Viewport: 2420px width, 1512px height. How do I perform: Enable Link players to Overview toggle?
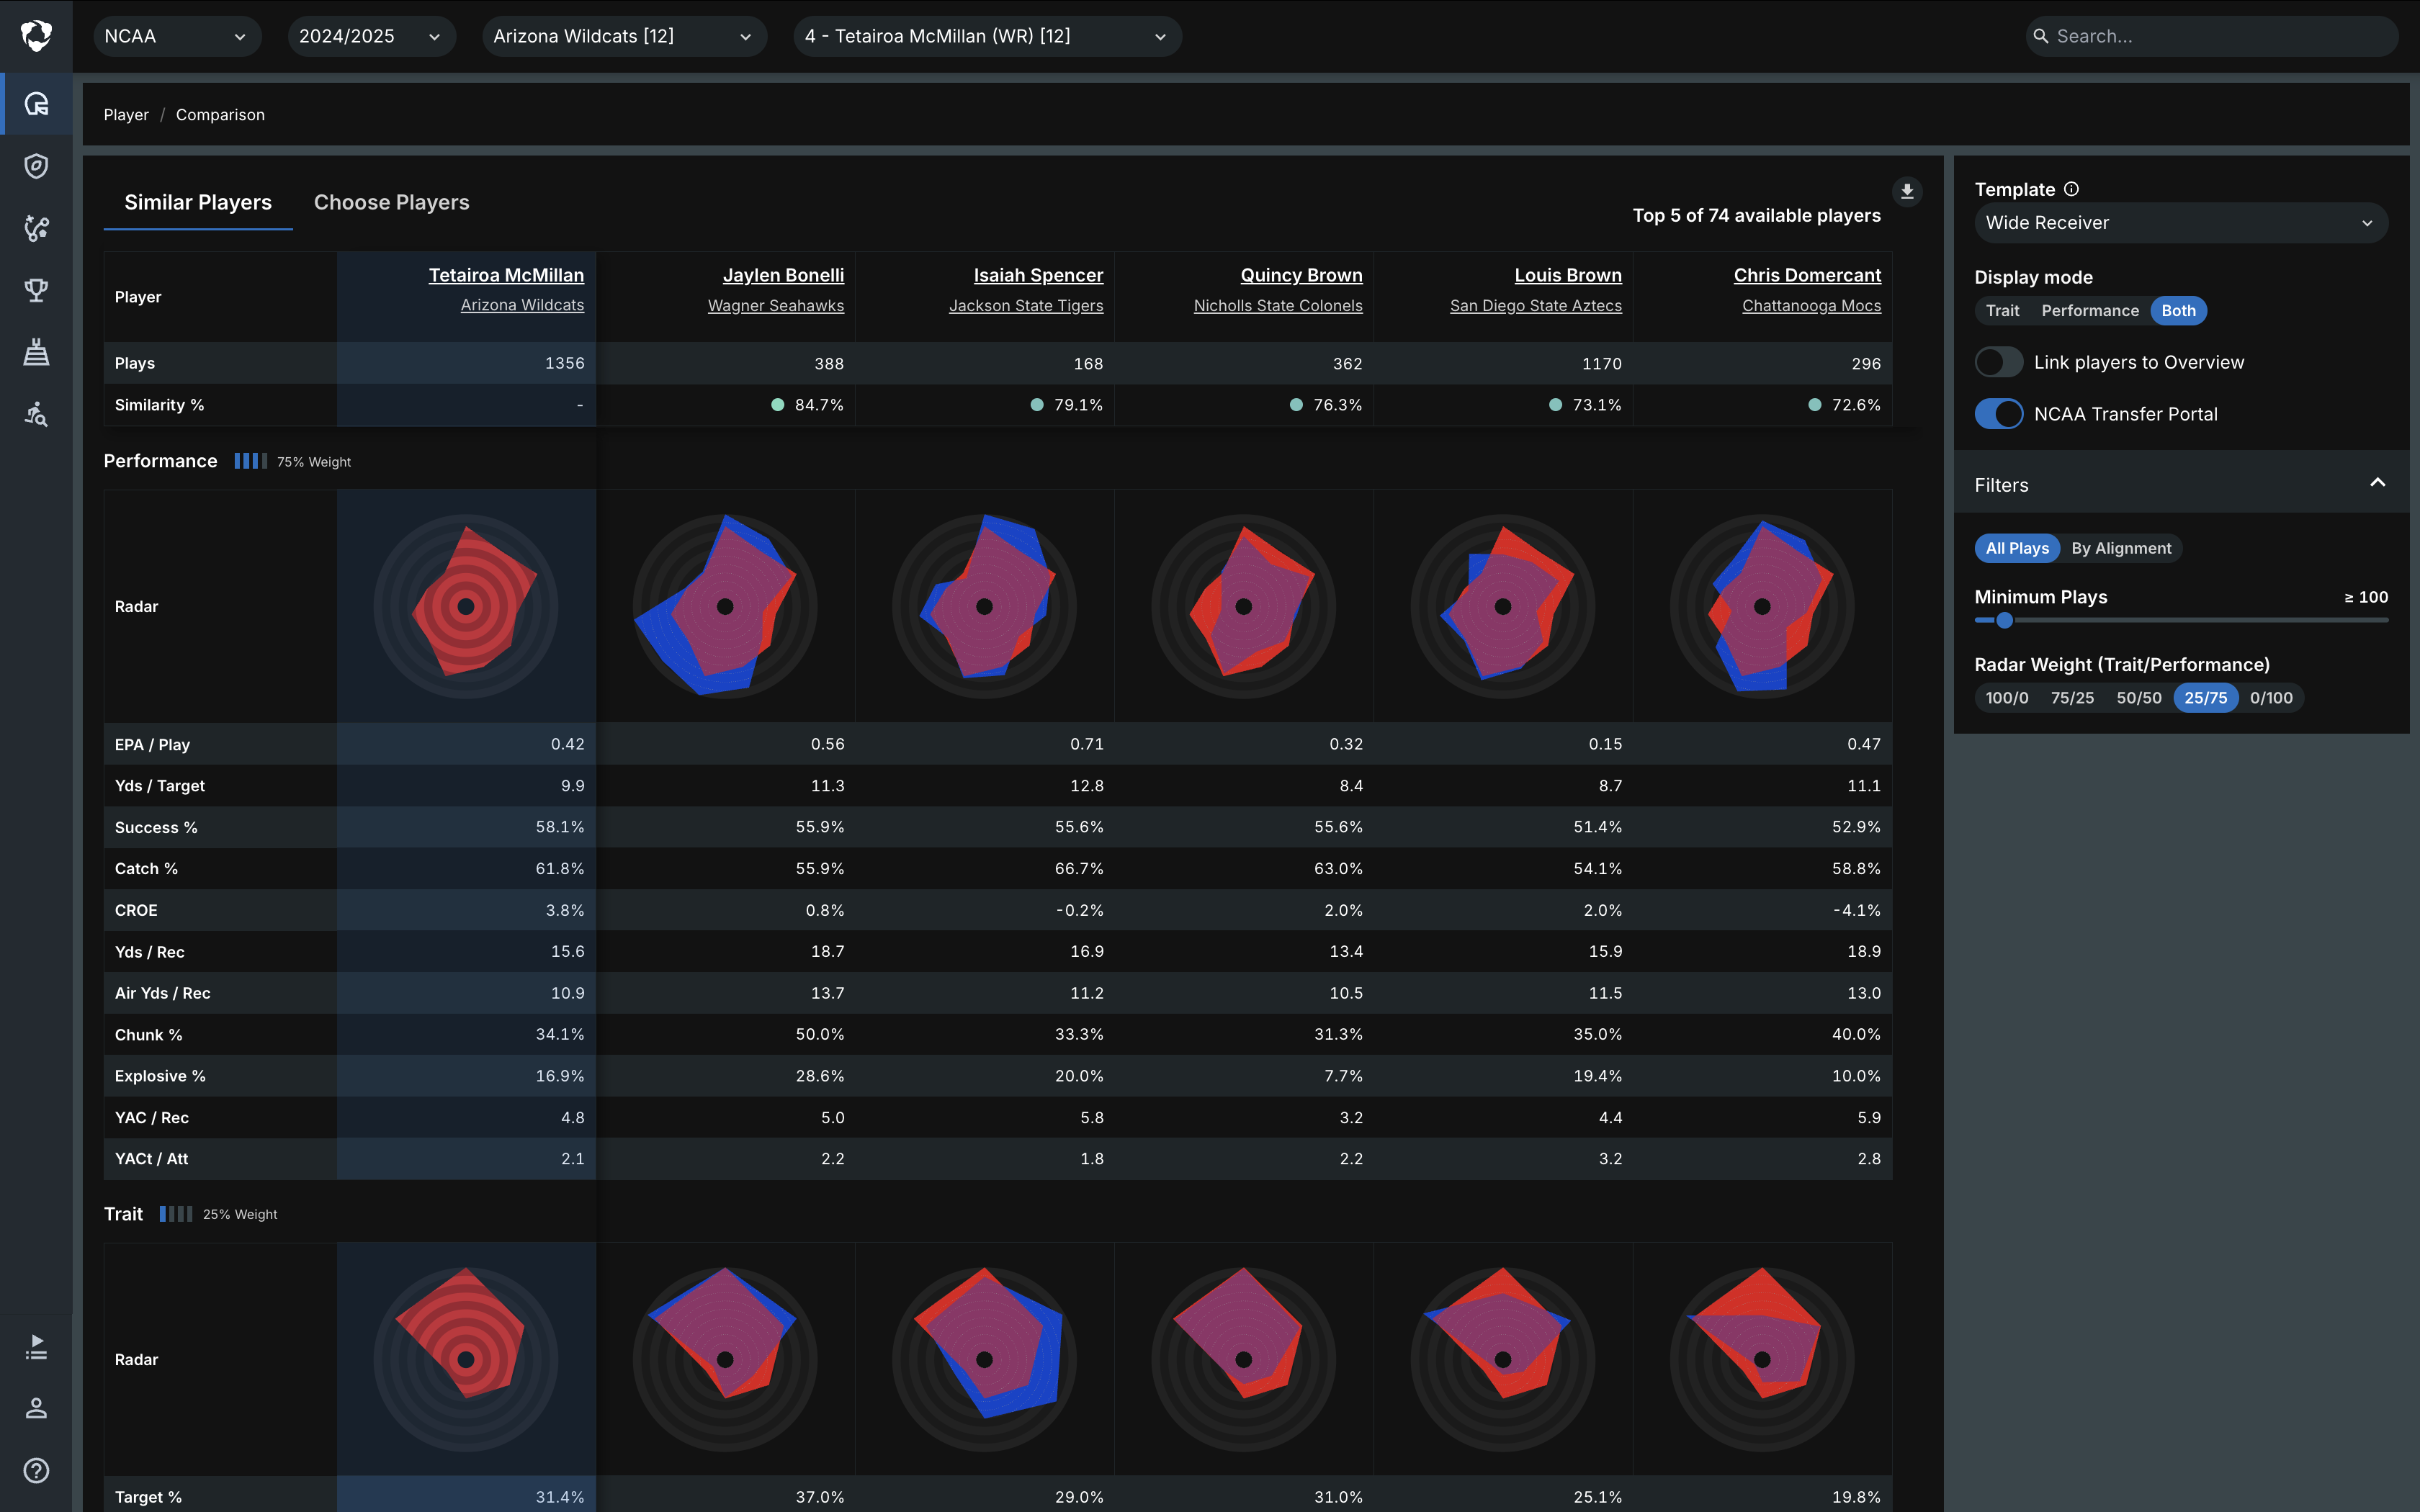coord(1998,362)
